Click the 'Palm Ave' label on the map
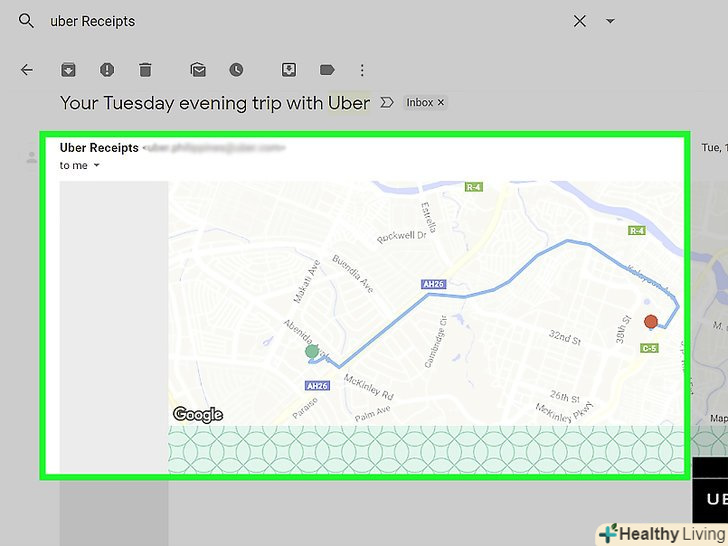Screen dimensions: 728x546 [x=372, y=413]
